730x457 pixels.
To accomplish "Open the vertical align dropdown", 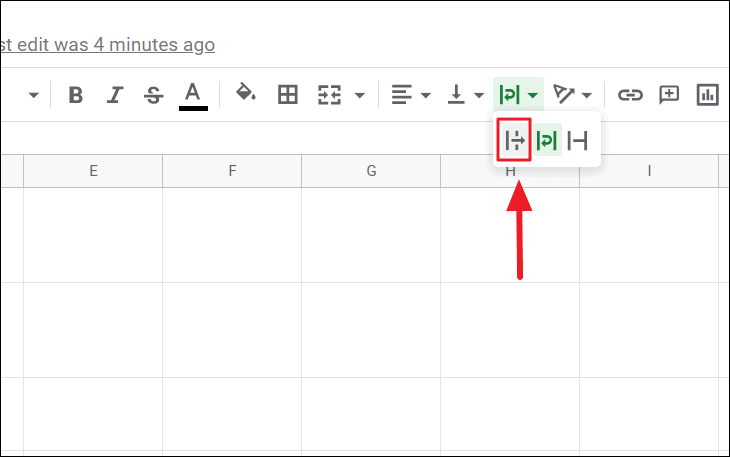I will click(465, 95).
